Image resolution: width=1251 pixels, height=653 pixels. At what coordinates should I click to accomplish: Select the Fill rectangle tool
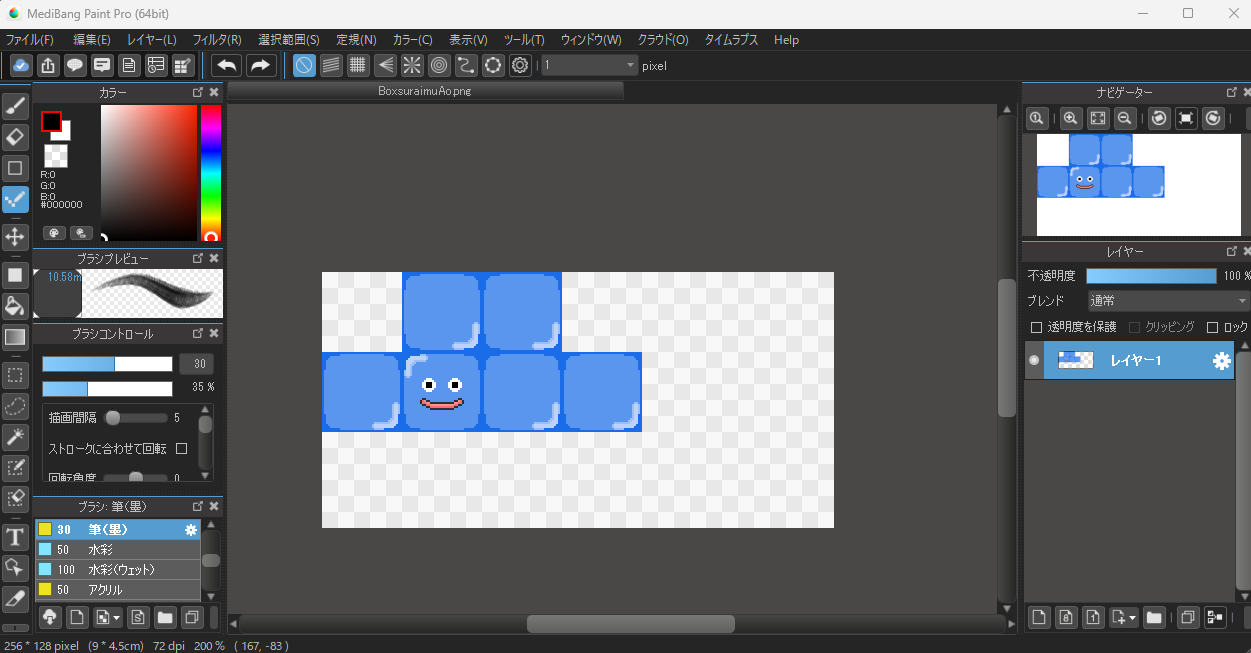[15, 275]
